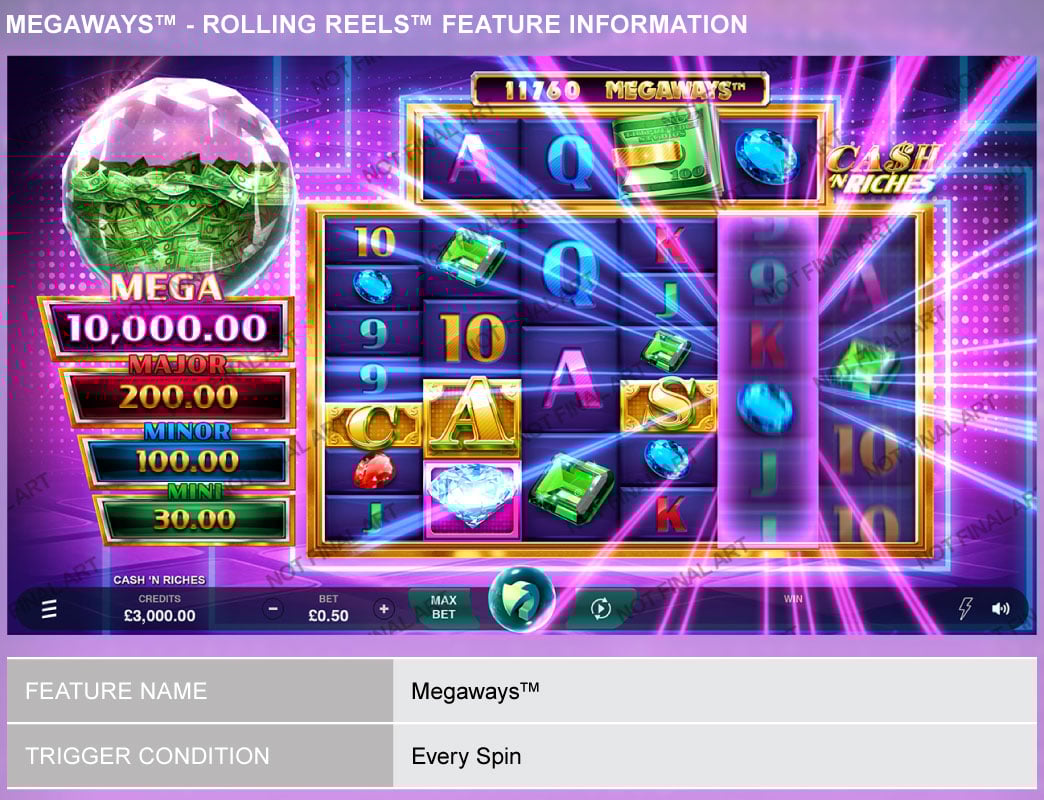This screenshot has height=800, width=1044.
Task: Toggle quick spin lightning bolt
Action: tap(965, 608)
